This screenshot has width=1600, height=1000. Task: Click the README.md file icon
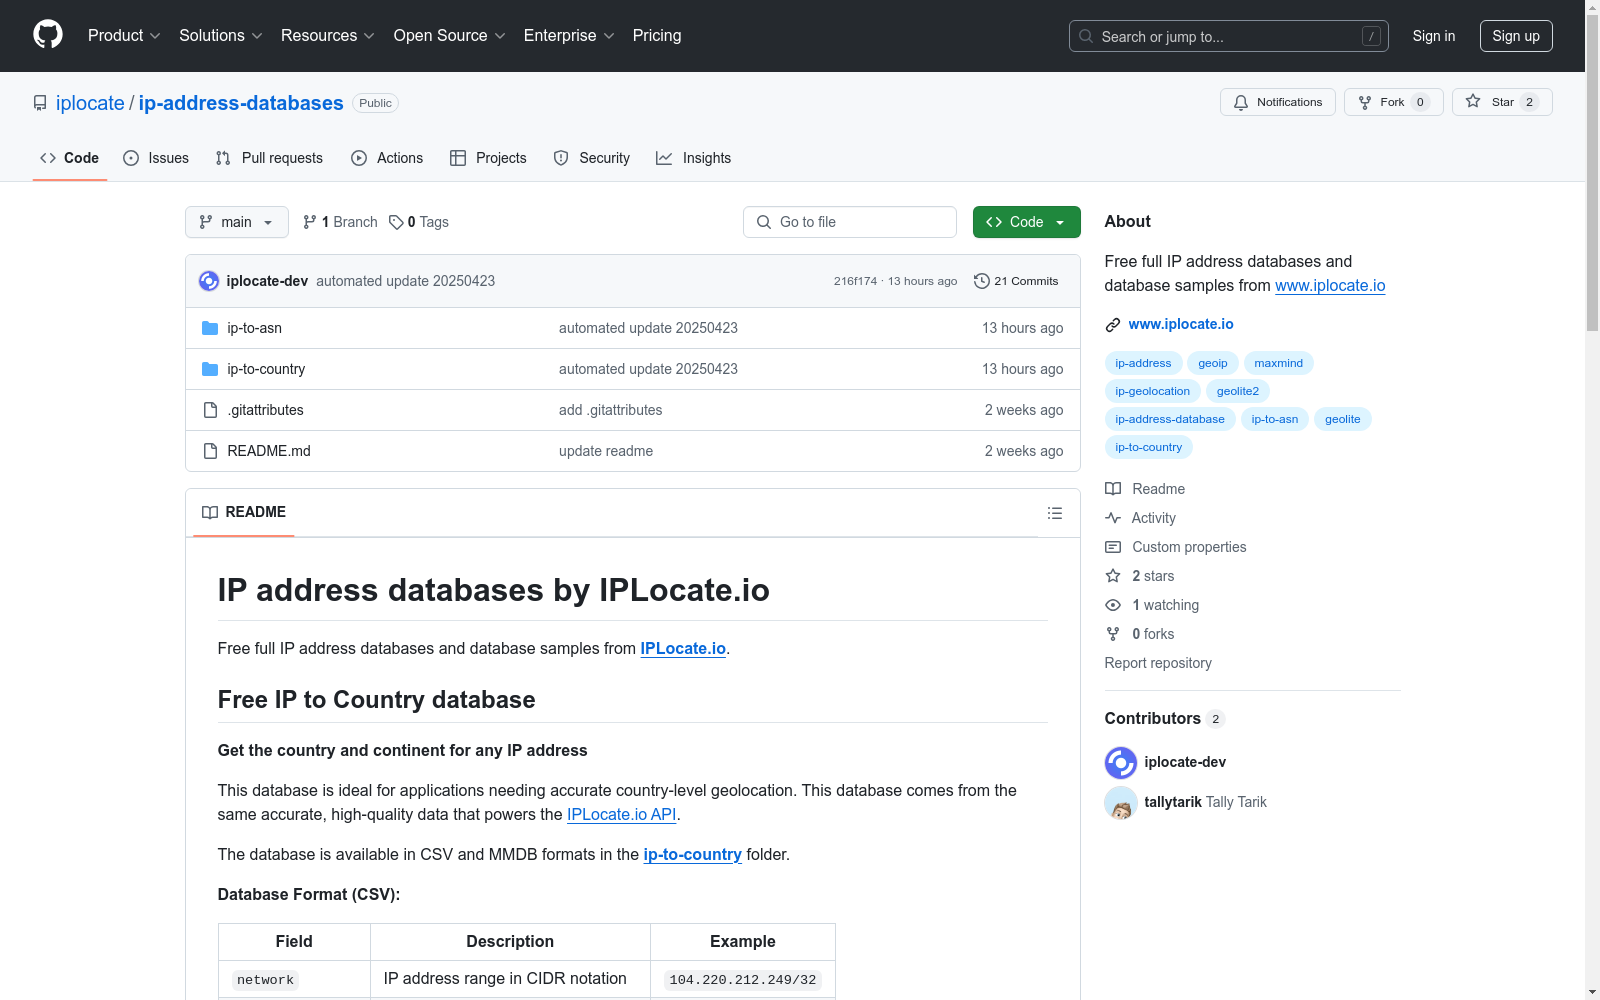(210, 451)
